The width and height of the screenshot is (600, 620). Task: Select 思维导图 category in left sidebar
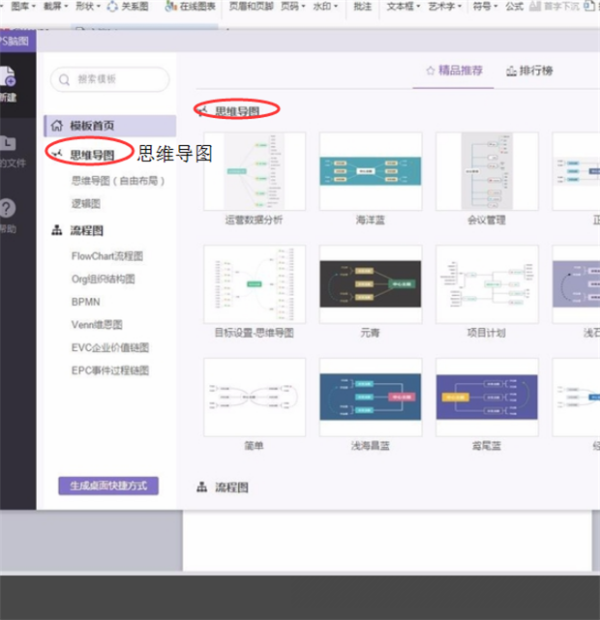click(x=91, y=155)
